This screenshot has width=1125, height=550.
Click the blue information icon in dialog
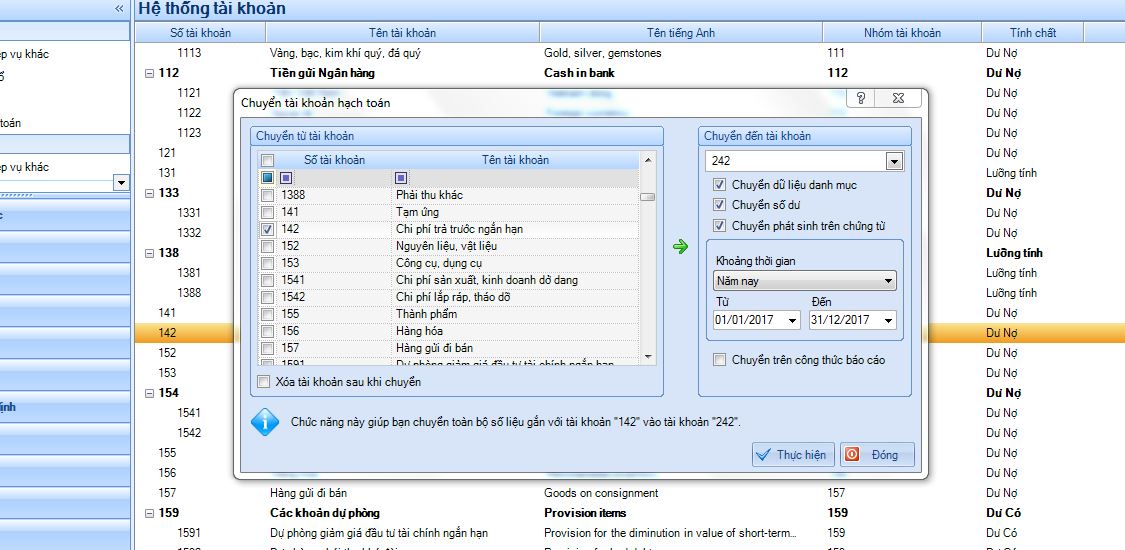point(265,422)
